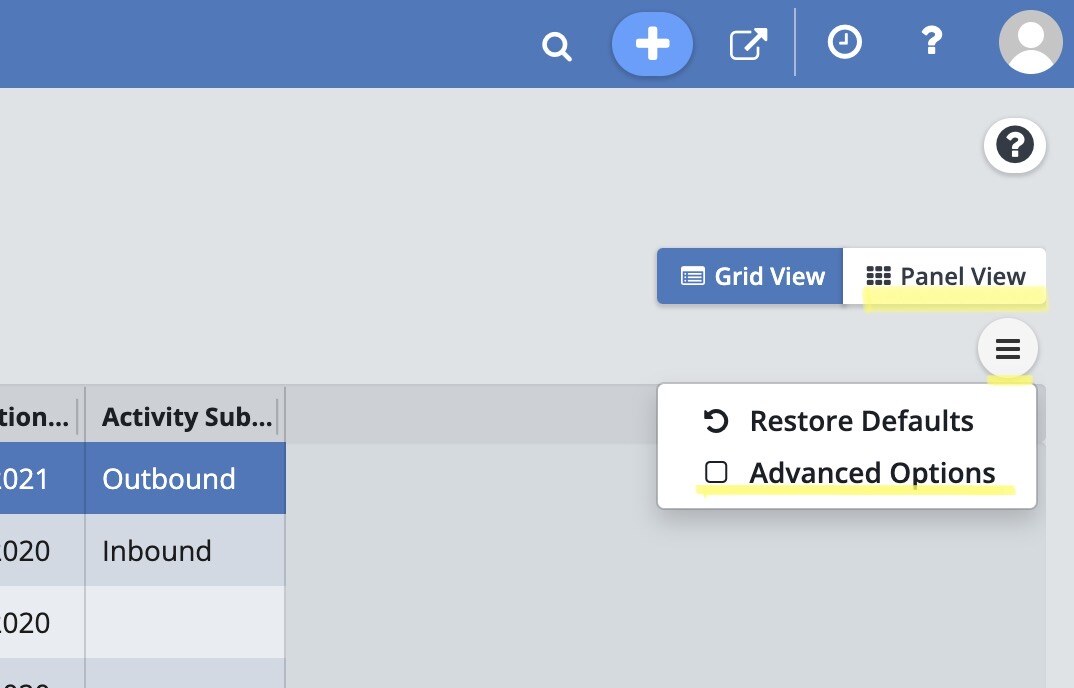1074x688 pixels.
Task: Toggle the hamburger options menu button
Action: tap(1008, 349)
